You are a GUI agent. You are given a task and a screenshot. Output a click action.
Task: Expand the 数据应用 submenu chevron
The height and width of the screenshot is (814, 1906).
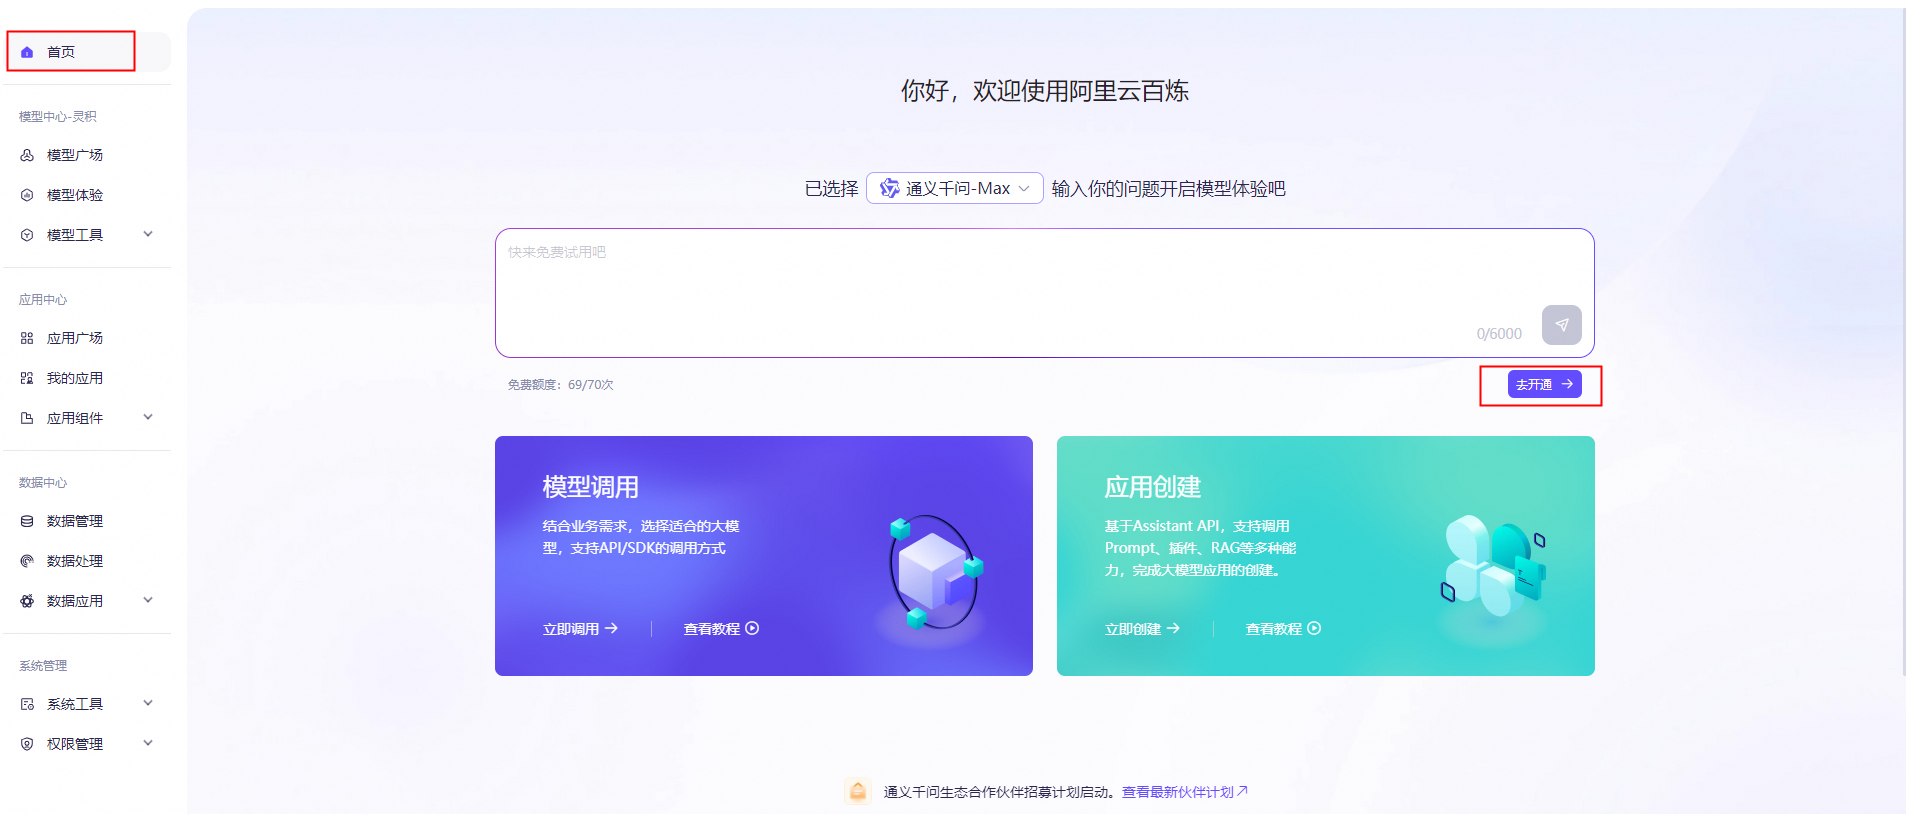click(x=148, y=600)
